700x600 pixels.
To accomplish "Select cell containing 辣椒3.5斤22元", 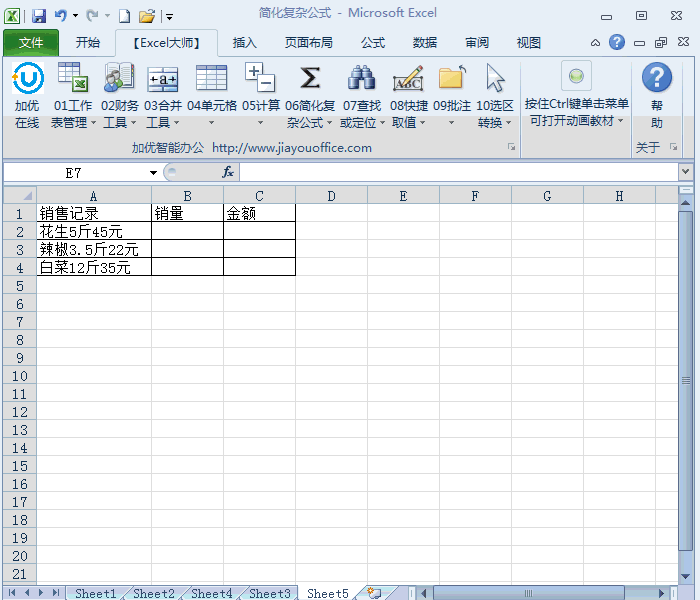I will 94,249.
